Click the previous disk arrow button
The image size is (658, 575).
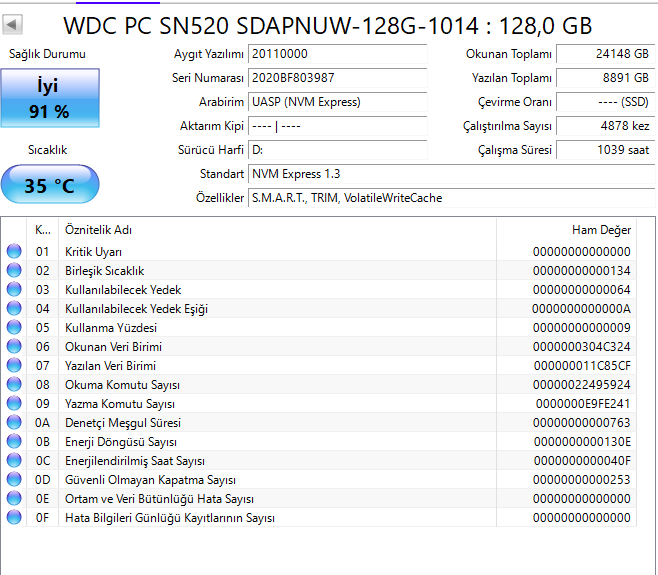(x=12, y=24)
